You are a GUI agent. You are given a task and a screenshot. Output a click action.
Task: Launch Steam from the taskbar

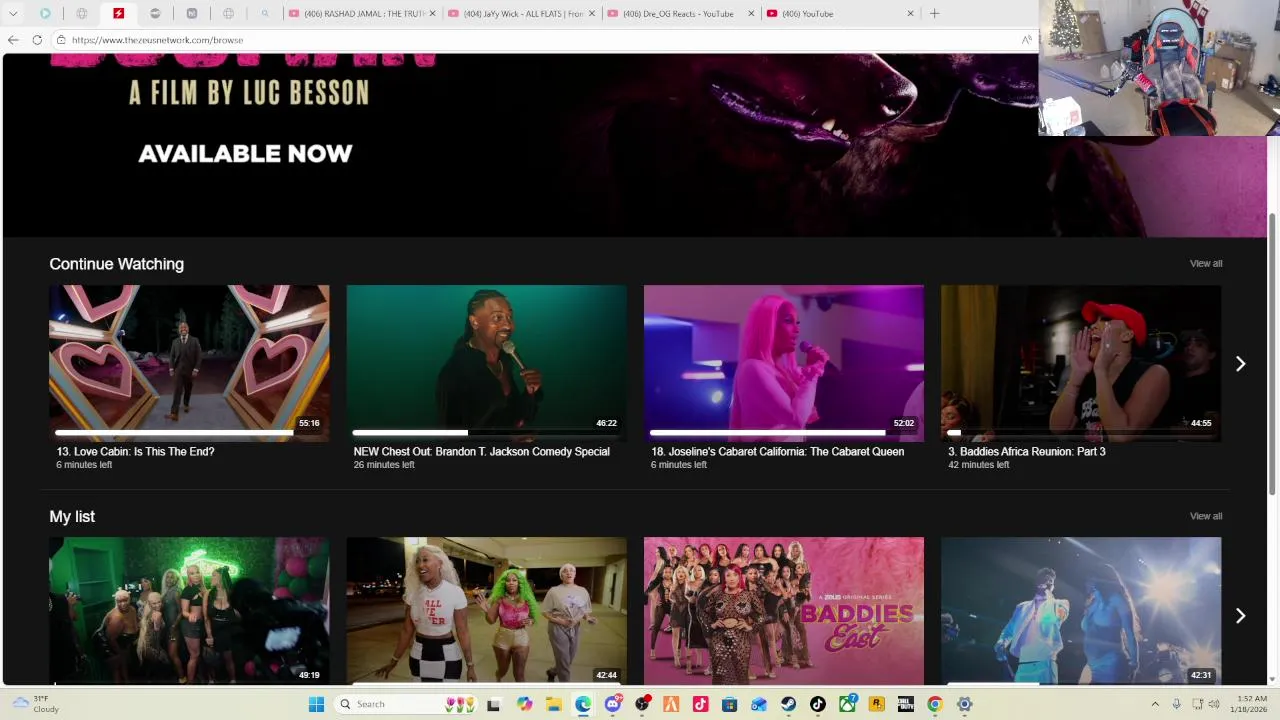coord(788,704)
